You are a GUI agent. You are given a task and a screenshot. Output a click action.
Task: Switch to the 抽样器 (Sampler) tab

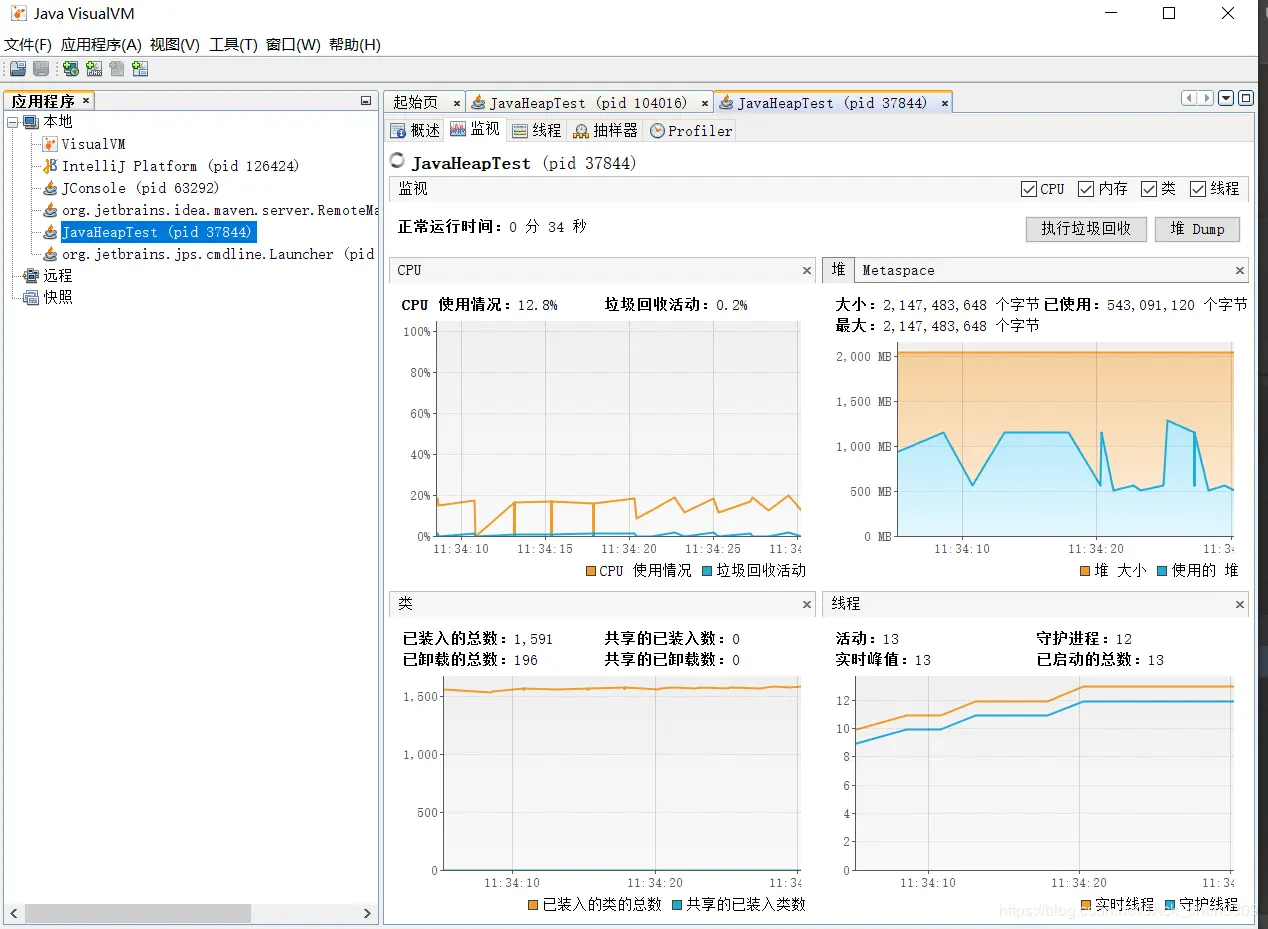pos(604,130)
